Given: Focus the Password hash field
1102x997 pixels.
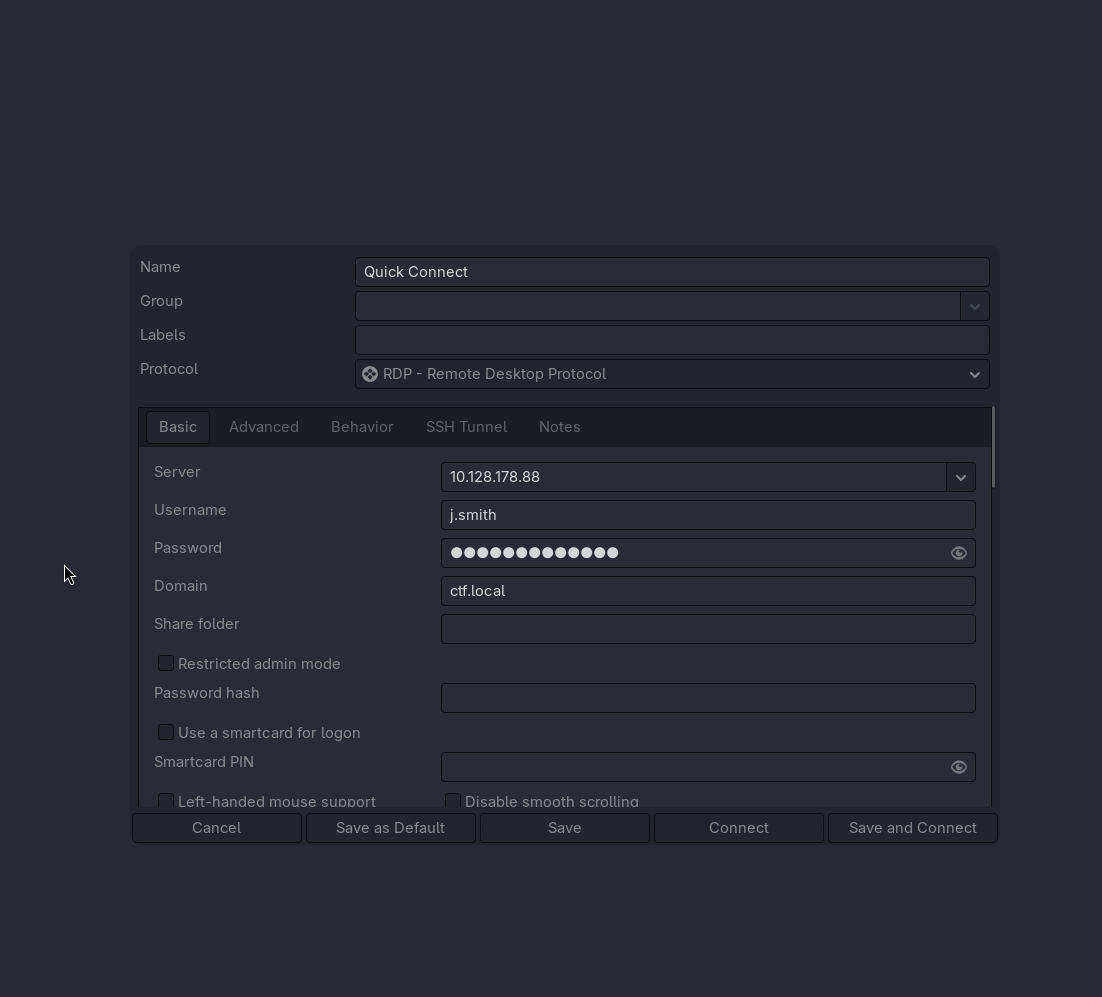Looking at the screenshot, I should 708,698.
